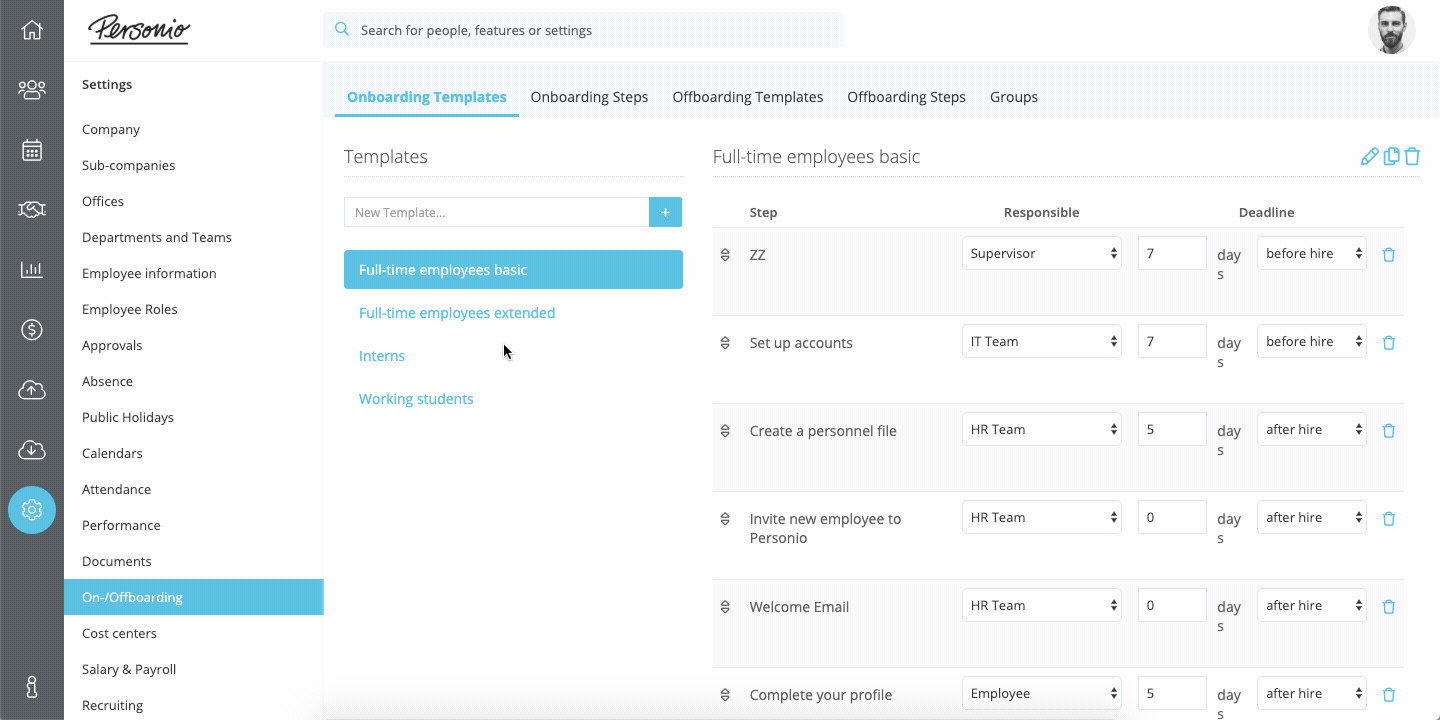Open the before hire dropdown for ZZ
The width and height of the screenshot is (1440, 720).
(x=1312, y=253)
